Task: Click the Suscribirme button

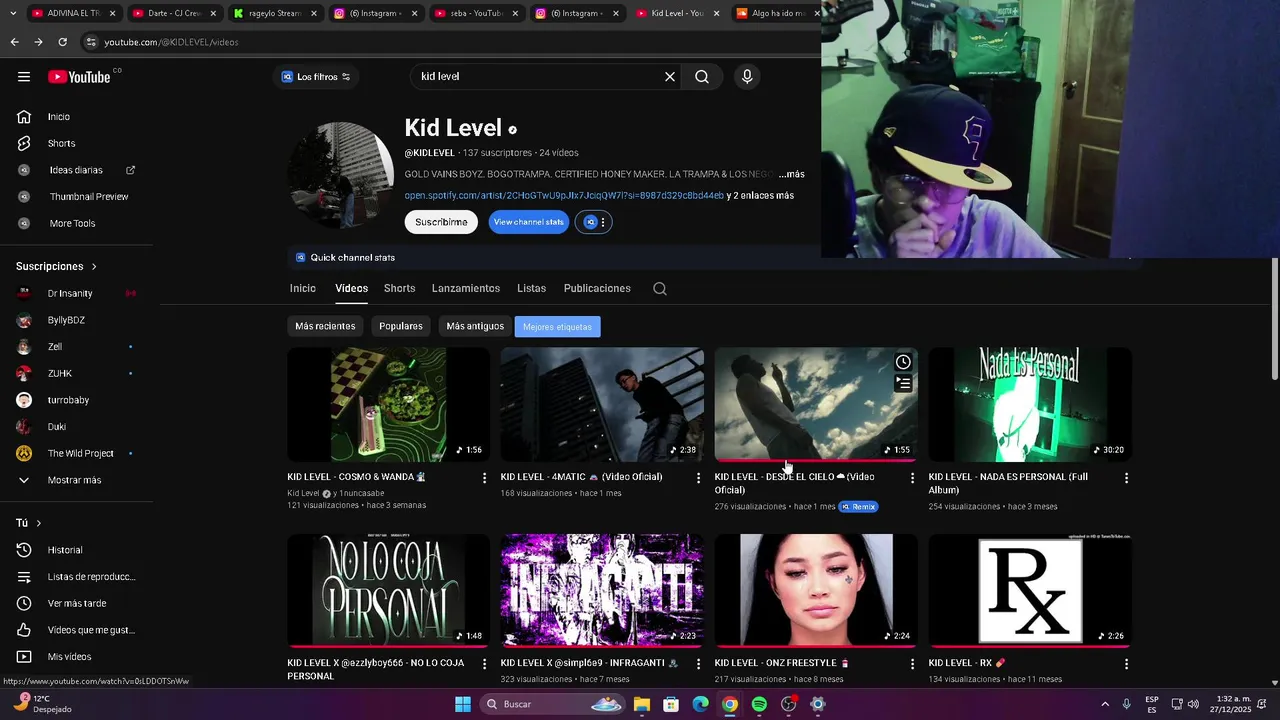Action: click(441, 222)
